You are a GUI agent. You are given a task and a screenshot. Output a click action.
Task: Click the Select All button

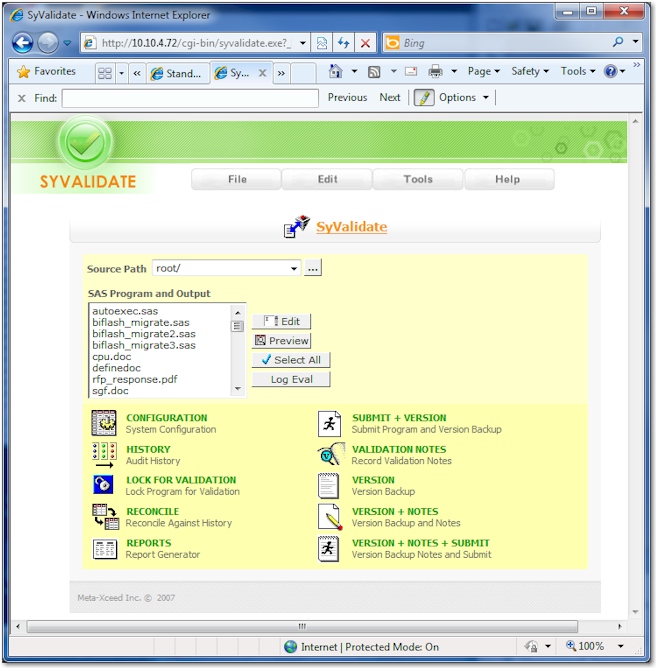pyautogui.click(x=291, y=360)
